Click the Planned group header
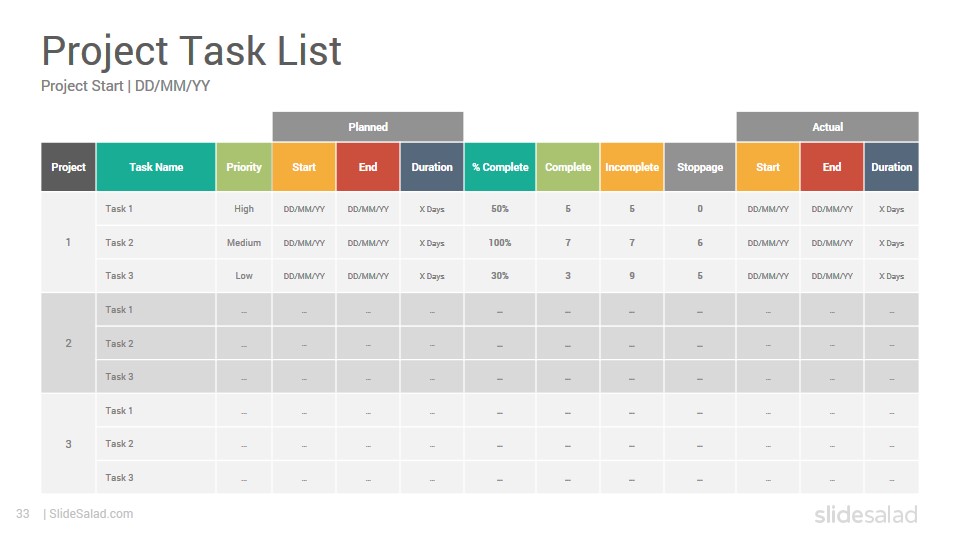 367,127
